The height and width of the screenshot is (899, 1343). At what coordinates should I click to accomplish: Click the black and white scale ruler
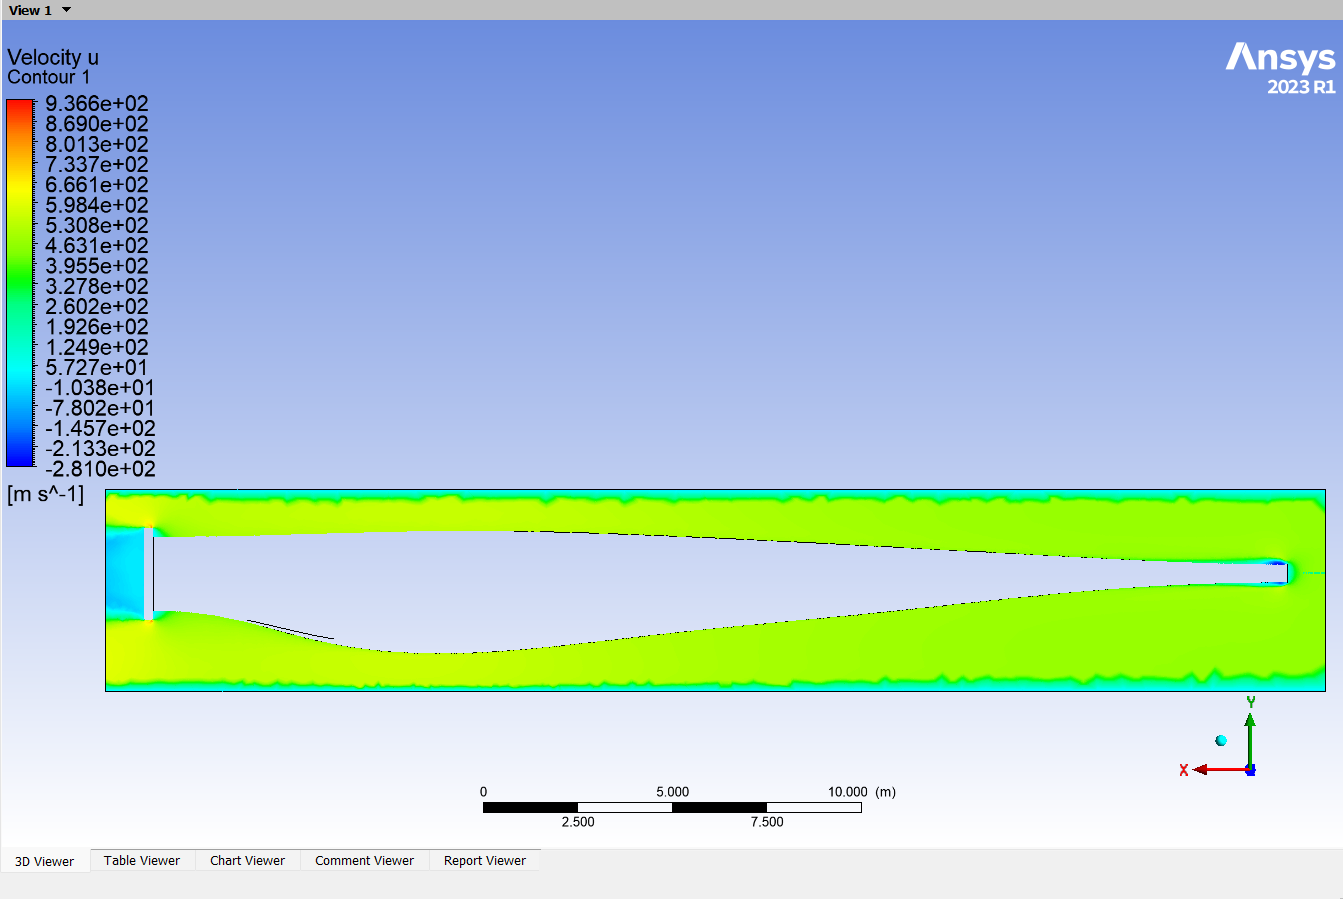pyautogui.click(x=671, y=807)
